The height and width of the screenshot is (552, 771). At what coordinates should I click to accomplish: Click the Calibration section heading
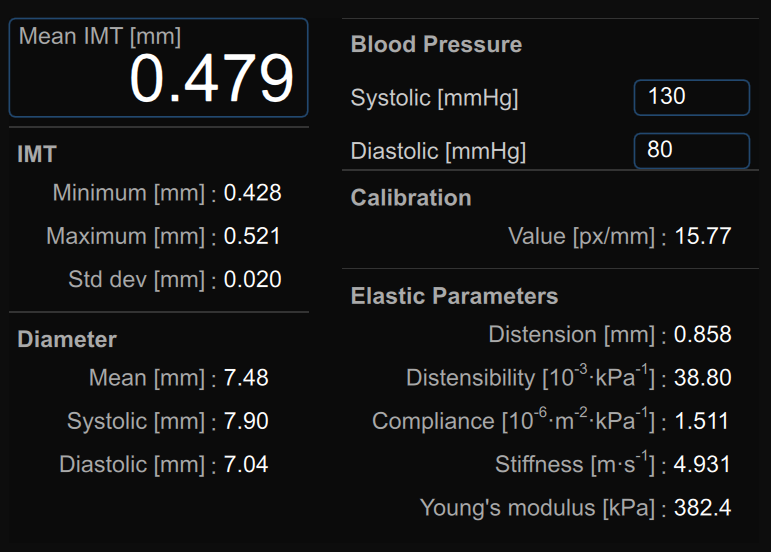point(411,198)
